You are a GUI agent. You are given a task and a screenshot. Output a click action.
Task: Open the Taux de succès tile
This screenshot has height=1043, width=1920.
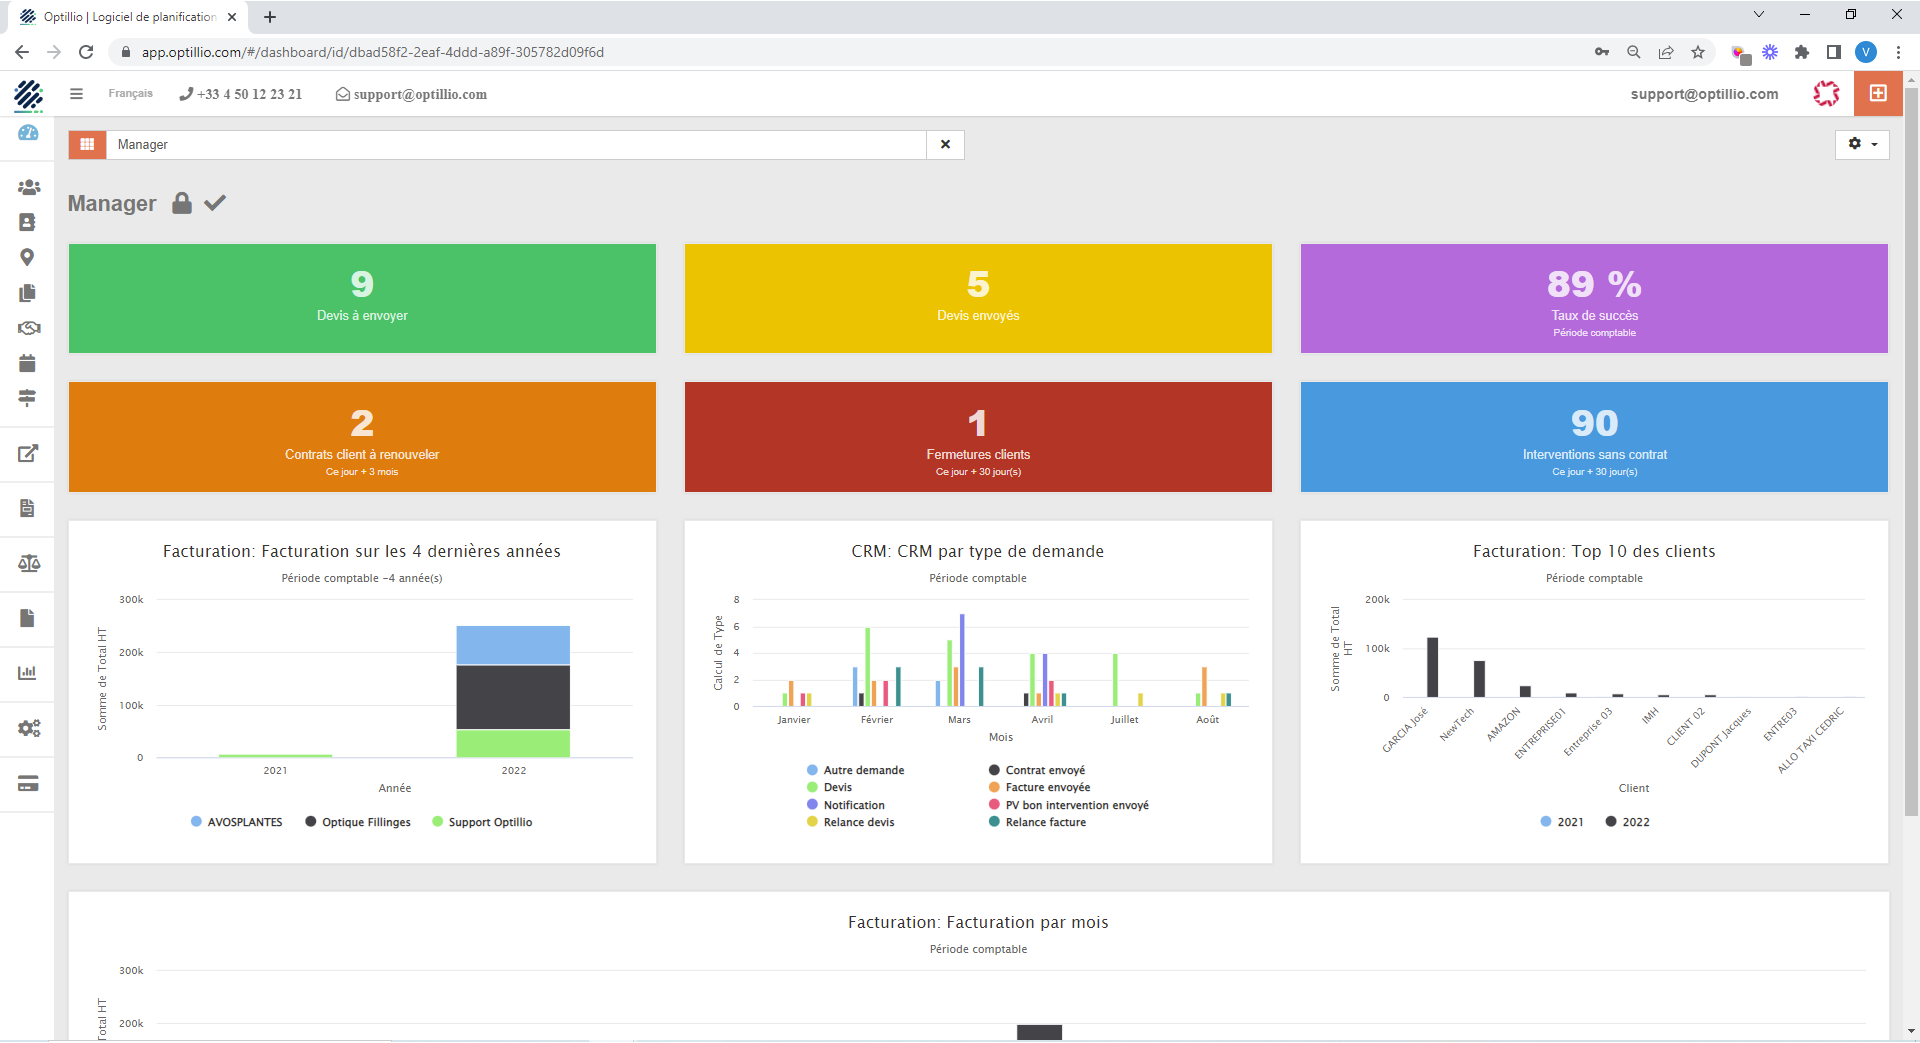(x=1594, y=298)
